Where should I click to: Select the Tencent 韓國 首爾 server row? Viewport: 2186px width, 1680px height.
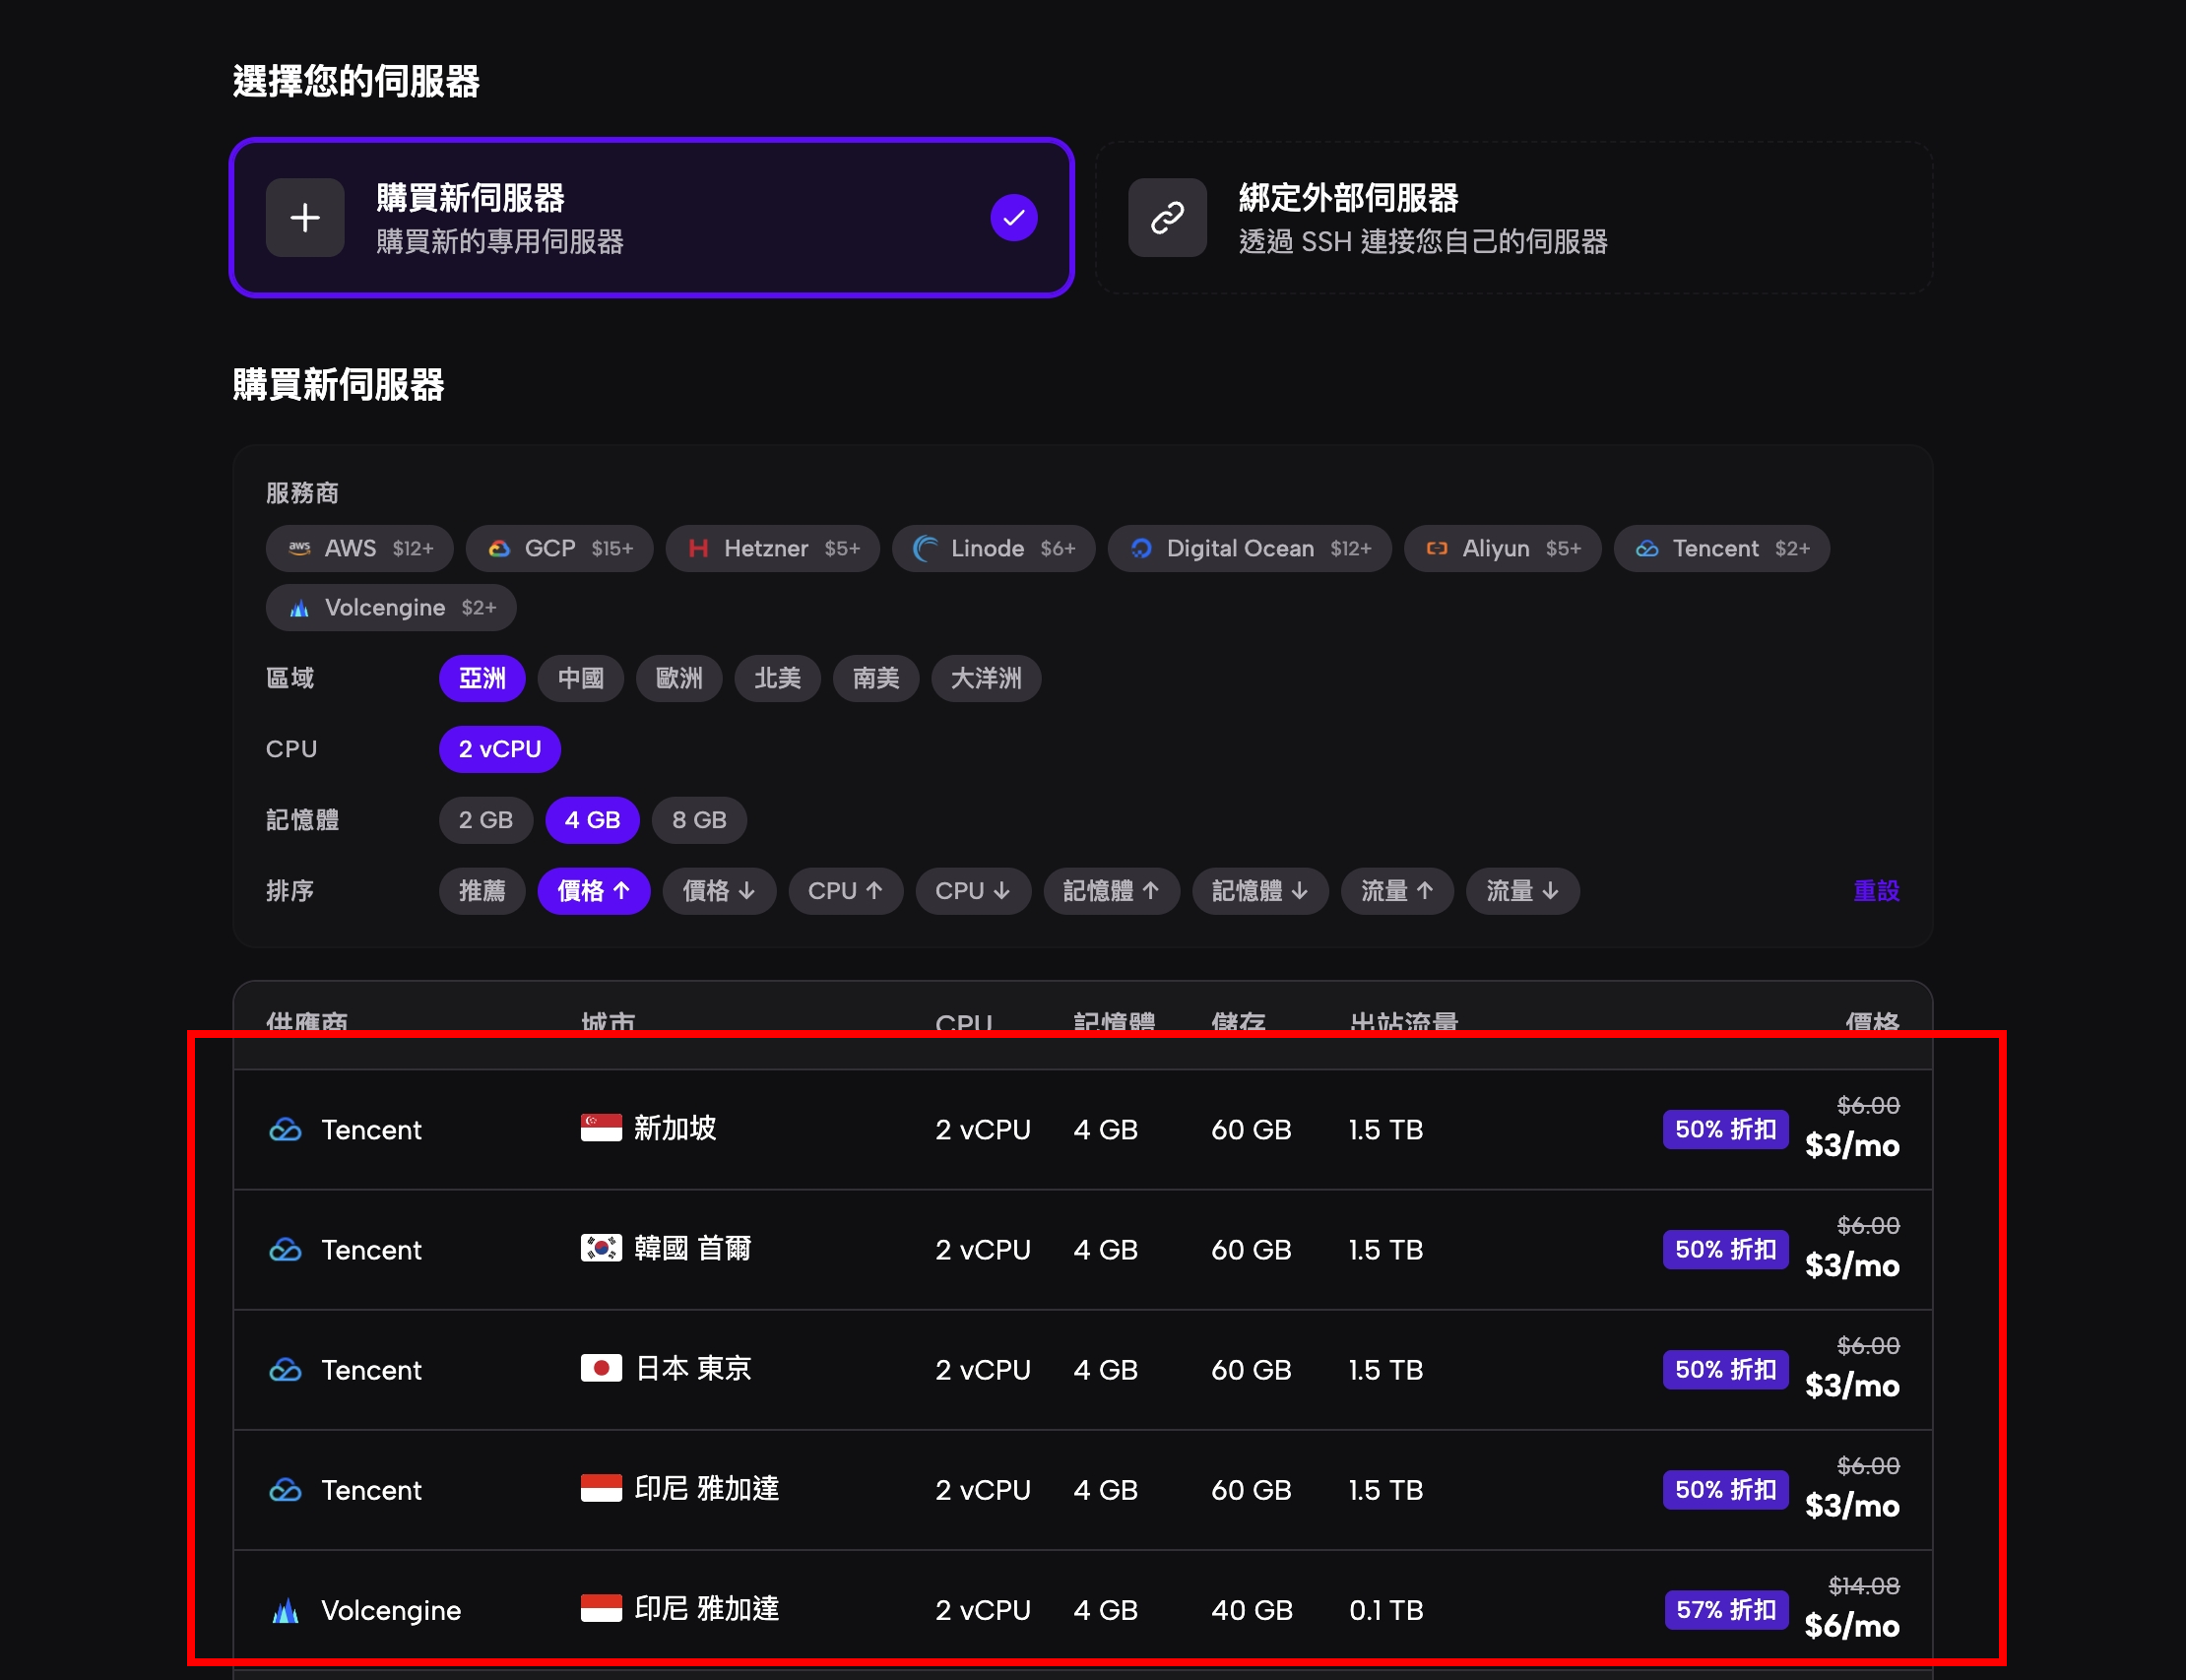coord(1083,1249)
